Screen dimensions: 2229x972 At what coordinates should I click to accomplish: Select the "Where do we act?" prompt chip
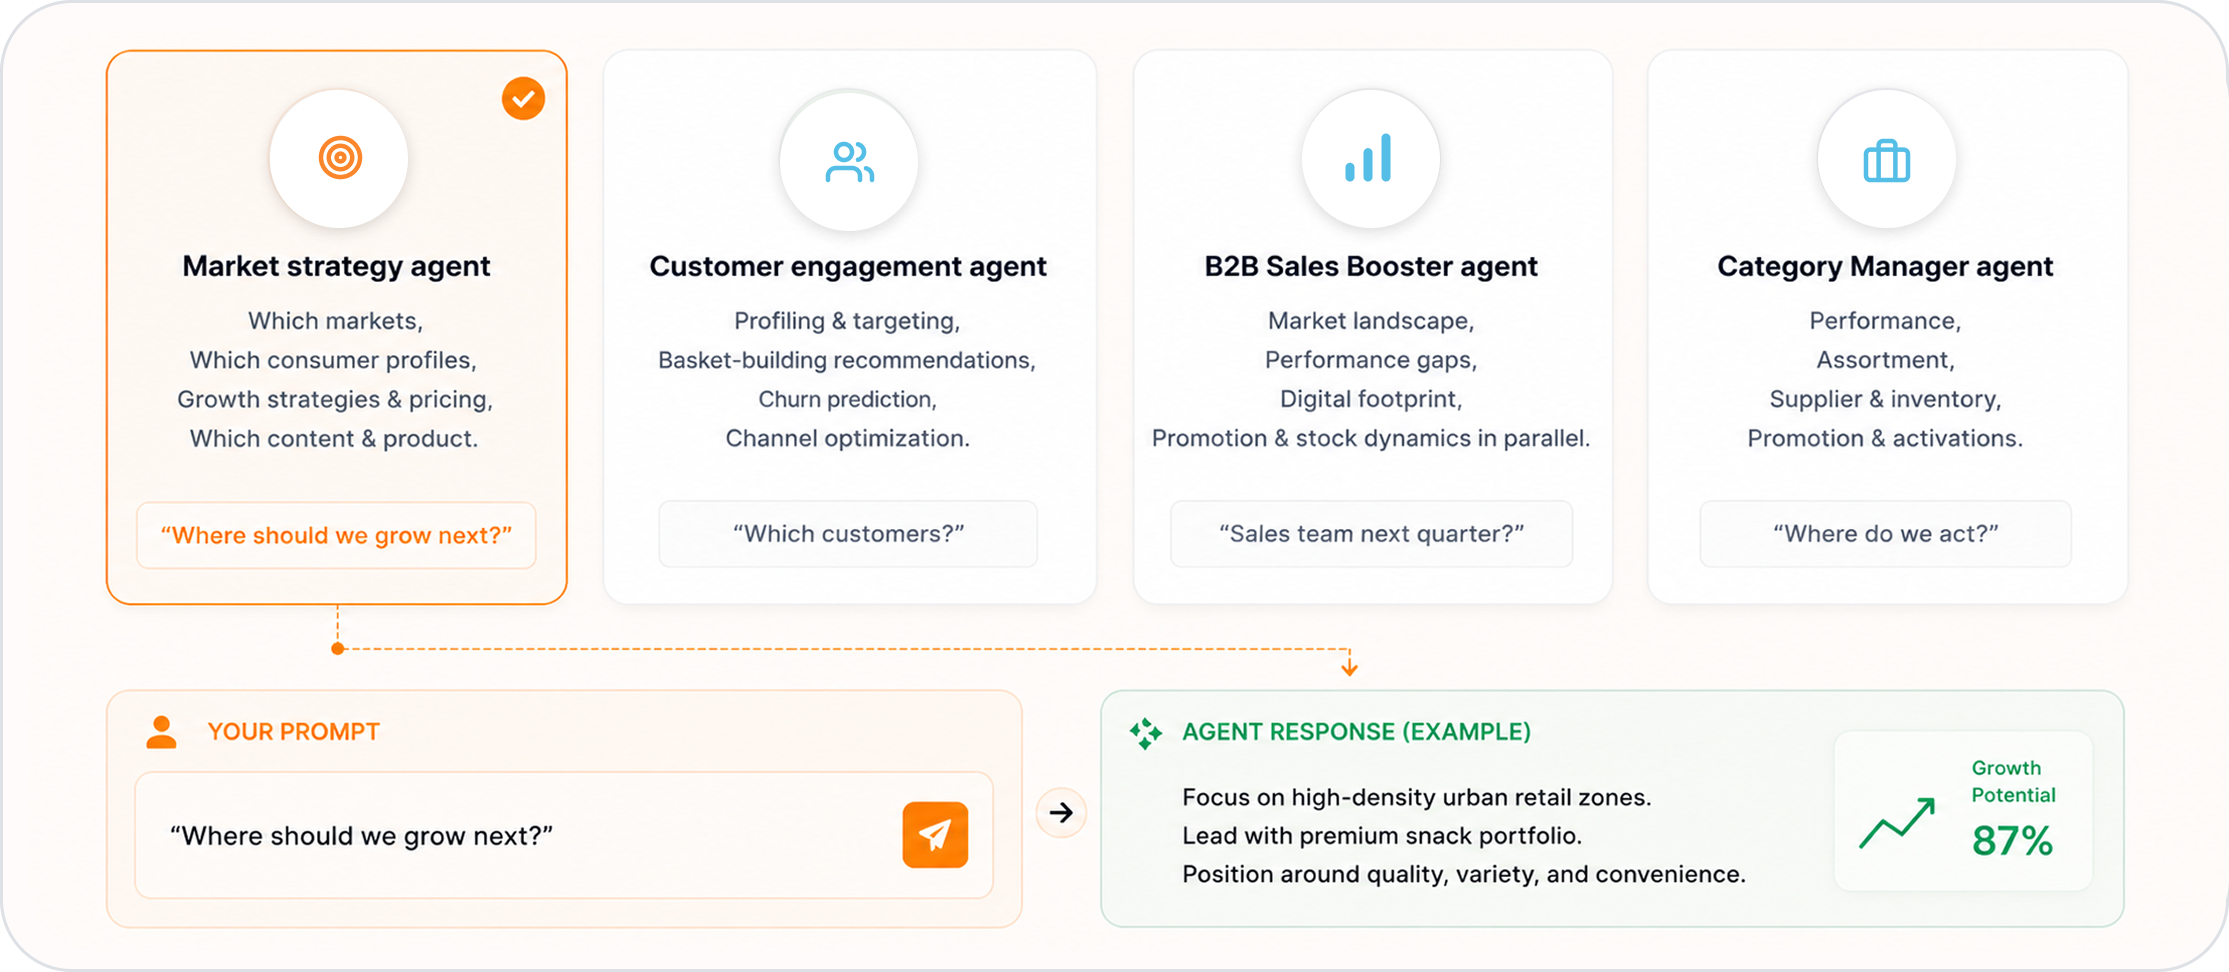click(1885, 534)
